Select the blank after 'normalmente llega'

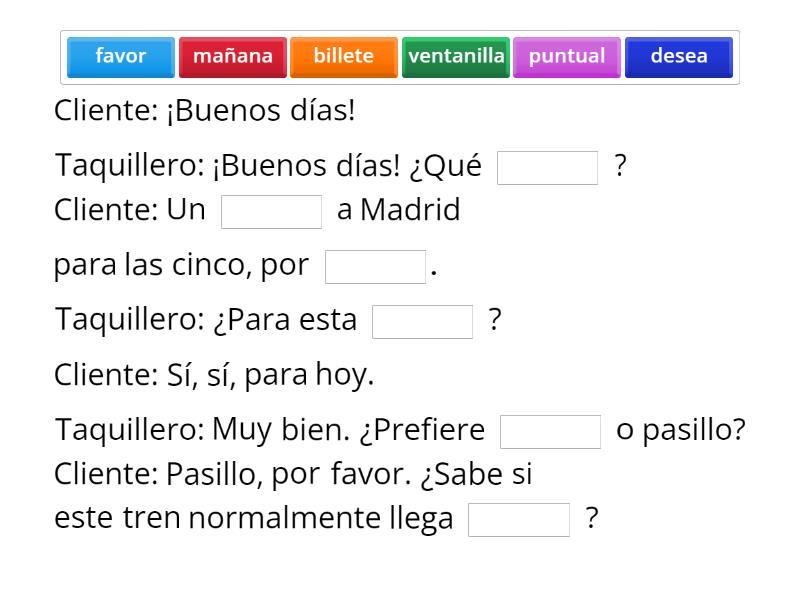(x=519, y=520)
